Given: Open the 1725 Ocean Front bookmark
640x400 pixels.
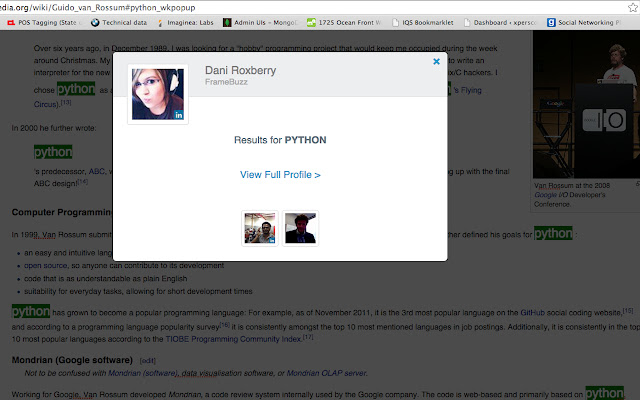Looking at the screenshot, I should click(x=344, y=22).
